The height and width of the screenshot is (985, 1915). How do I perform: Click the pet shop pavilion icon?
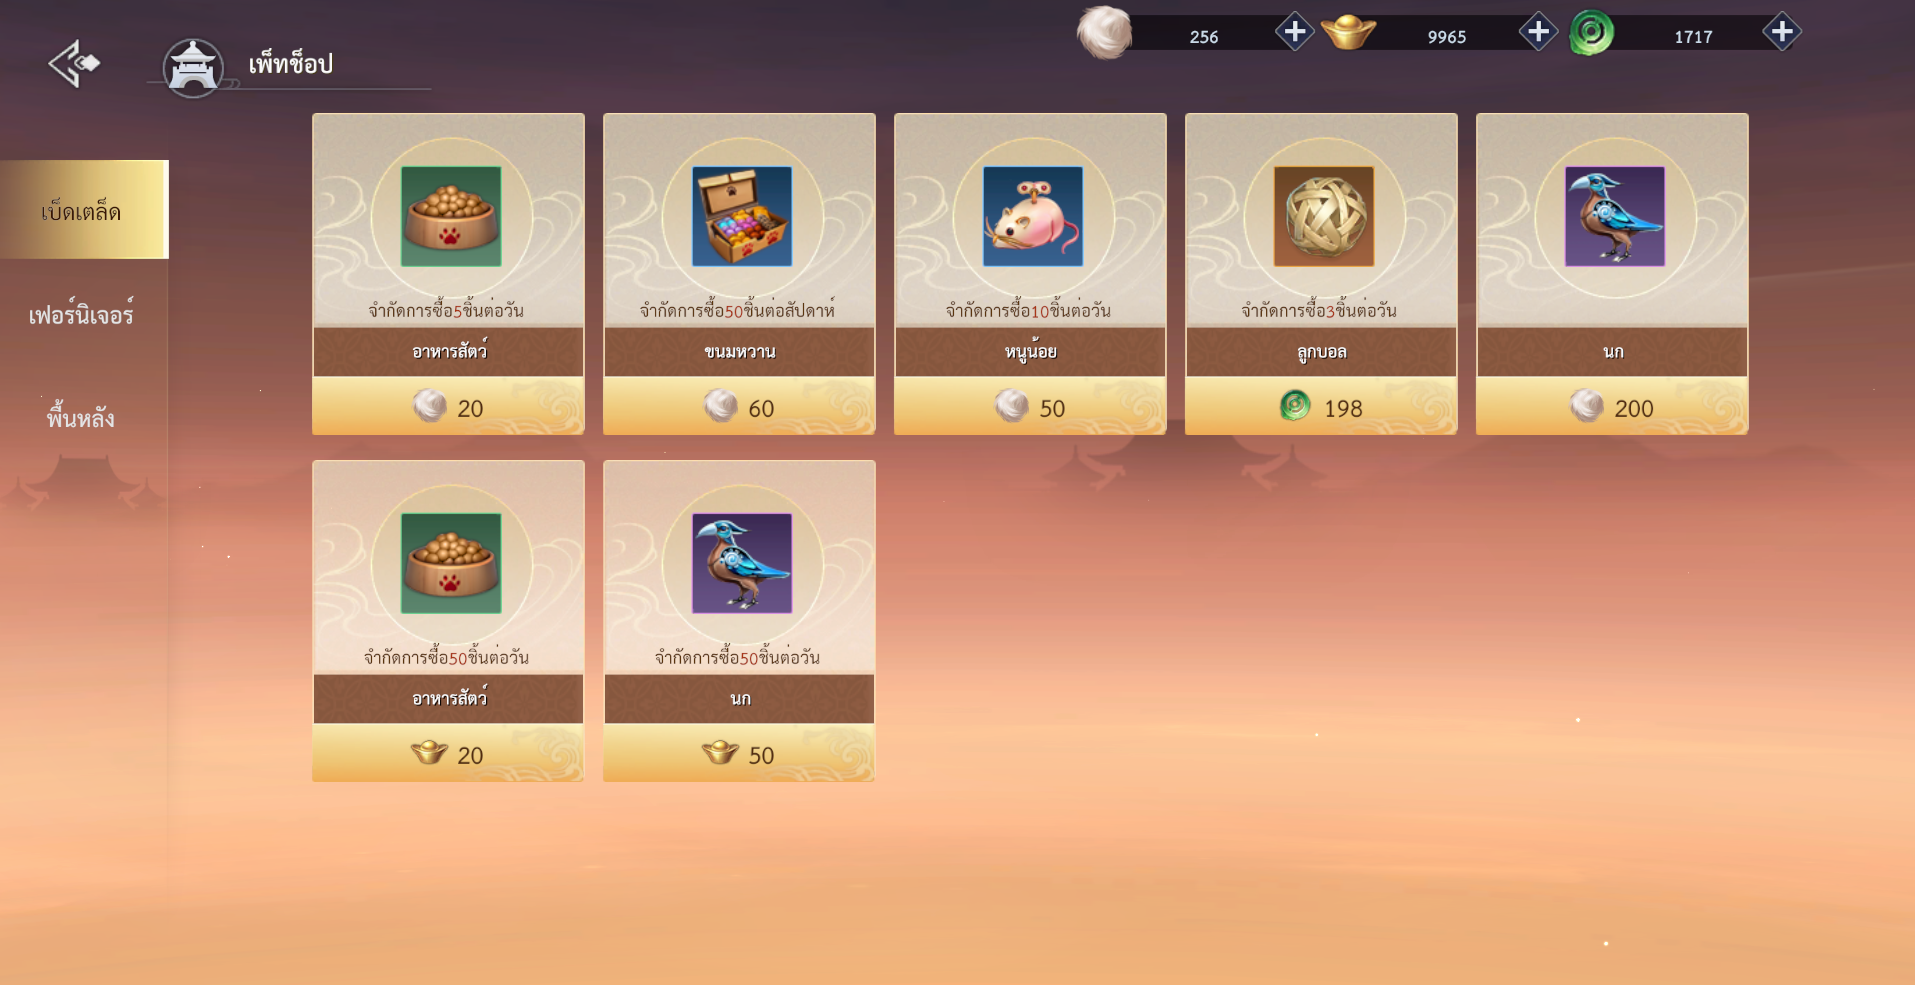[x=193, y=68]
